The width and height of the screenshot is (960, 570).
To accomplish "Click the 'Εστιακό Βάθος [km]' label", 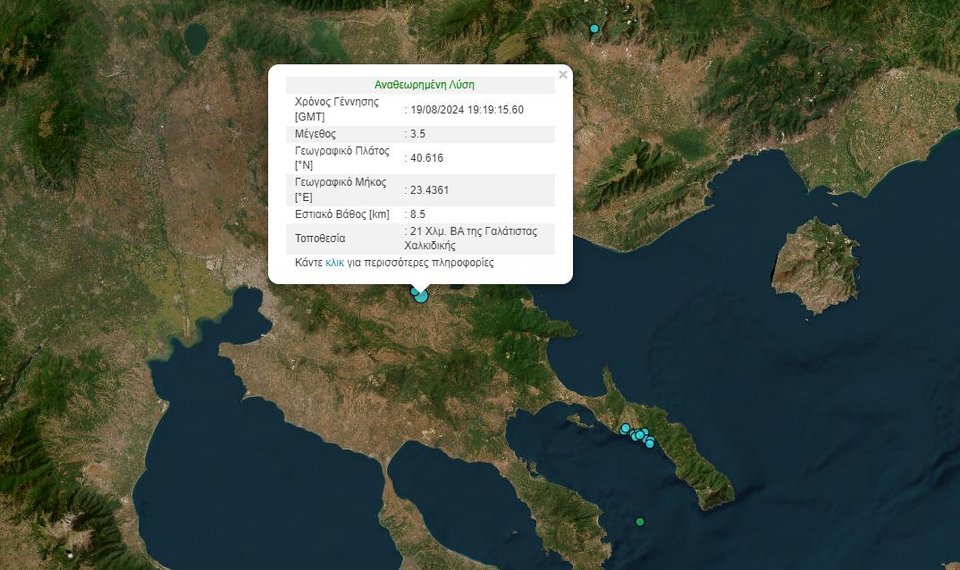I will [x=342, y=214].
